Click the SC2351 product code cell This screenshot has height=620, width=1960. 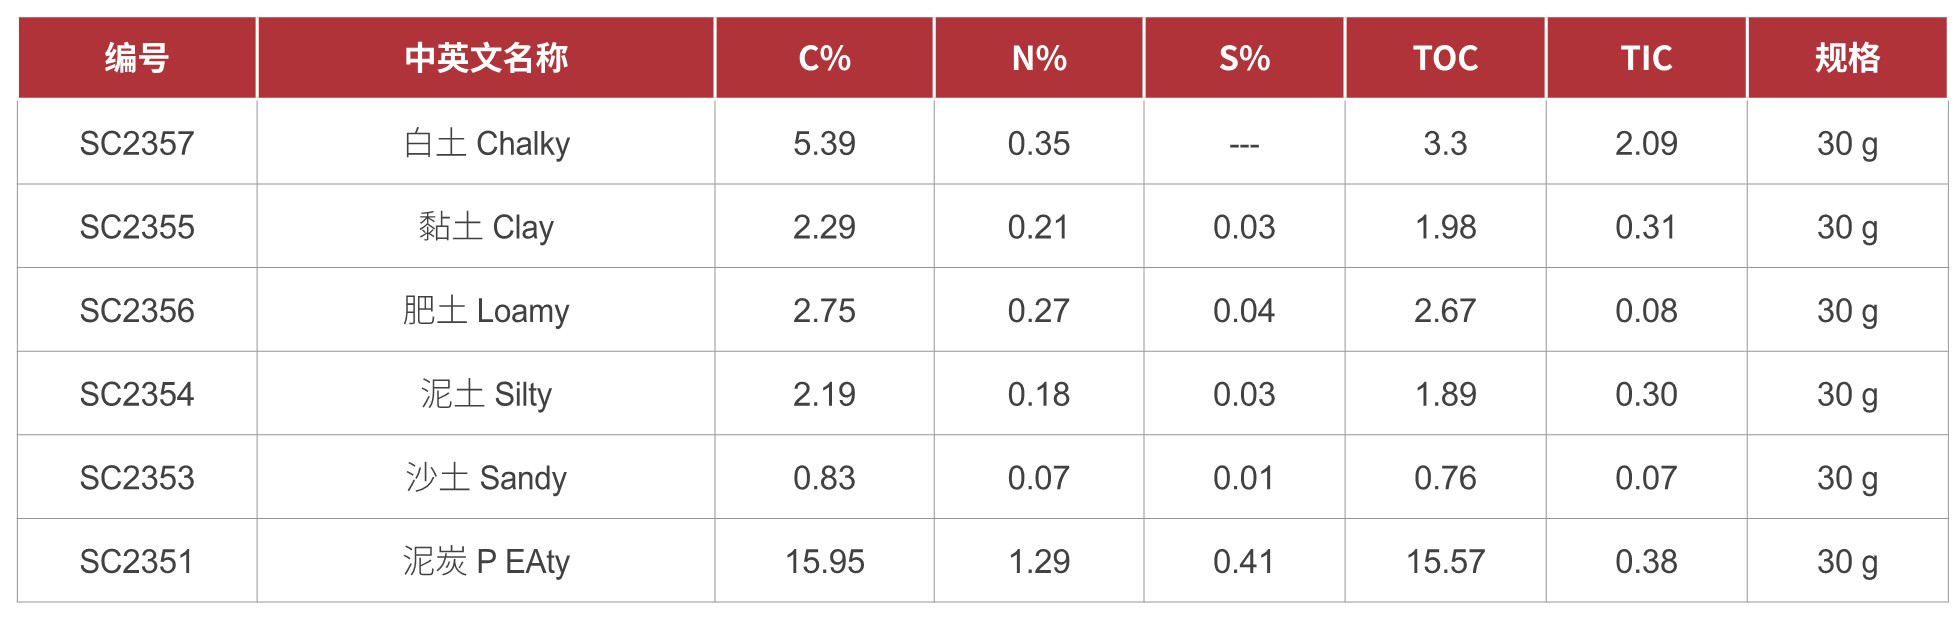[137, 562]
